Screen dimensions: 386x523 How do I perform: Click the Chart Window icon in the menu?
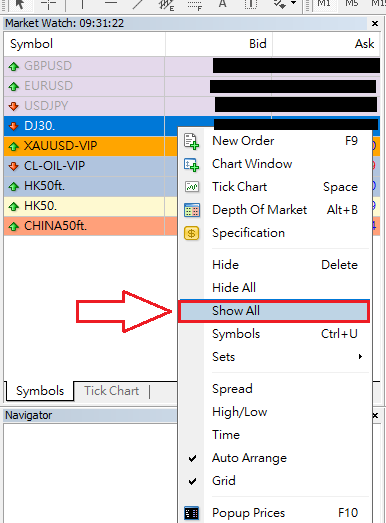point(191,164)
